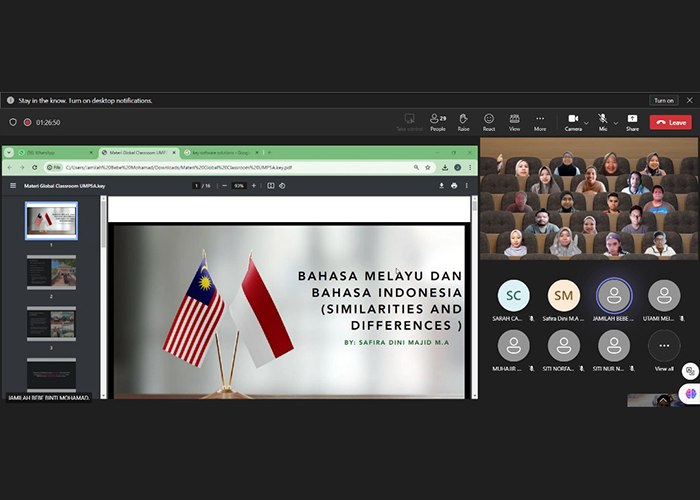Reload the browser page
Screen dimensions: 700x500
point(34,167)
